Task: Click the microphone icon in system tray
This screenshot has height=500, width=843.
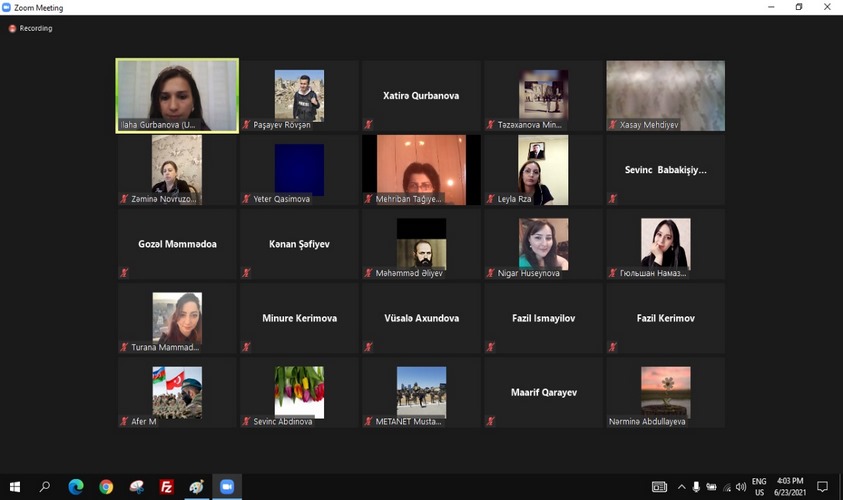Action: (x=697, y=487)
